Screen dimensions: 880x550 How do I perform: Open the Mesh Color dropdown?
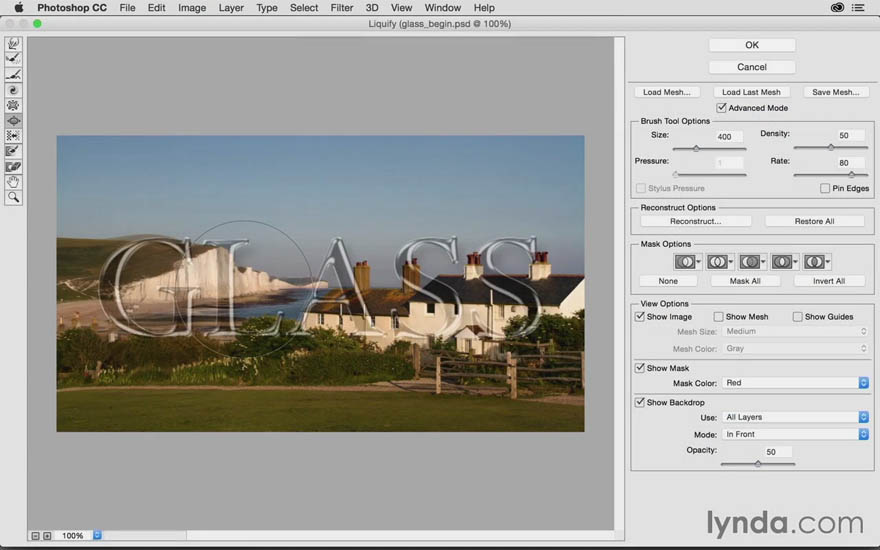click(x=795, y=349)
